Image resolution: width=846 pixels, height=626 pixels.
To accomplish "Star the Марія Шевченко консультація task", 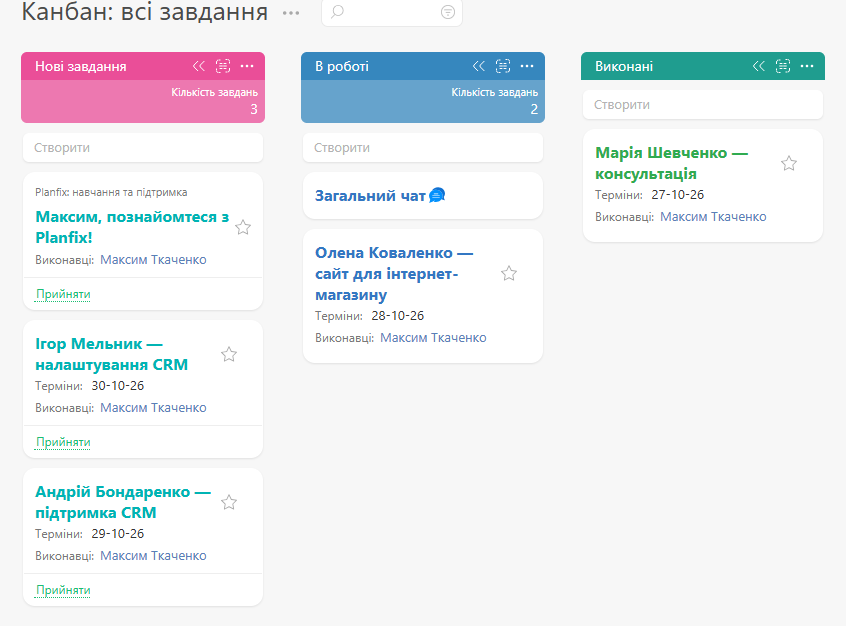I will point(789,163).
